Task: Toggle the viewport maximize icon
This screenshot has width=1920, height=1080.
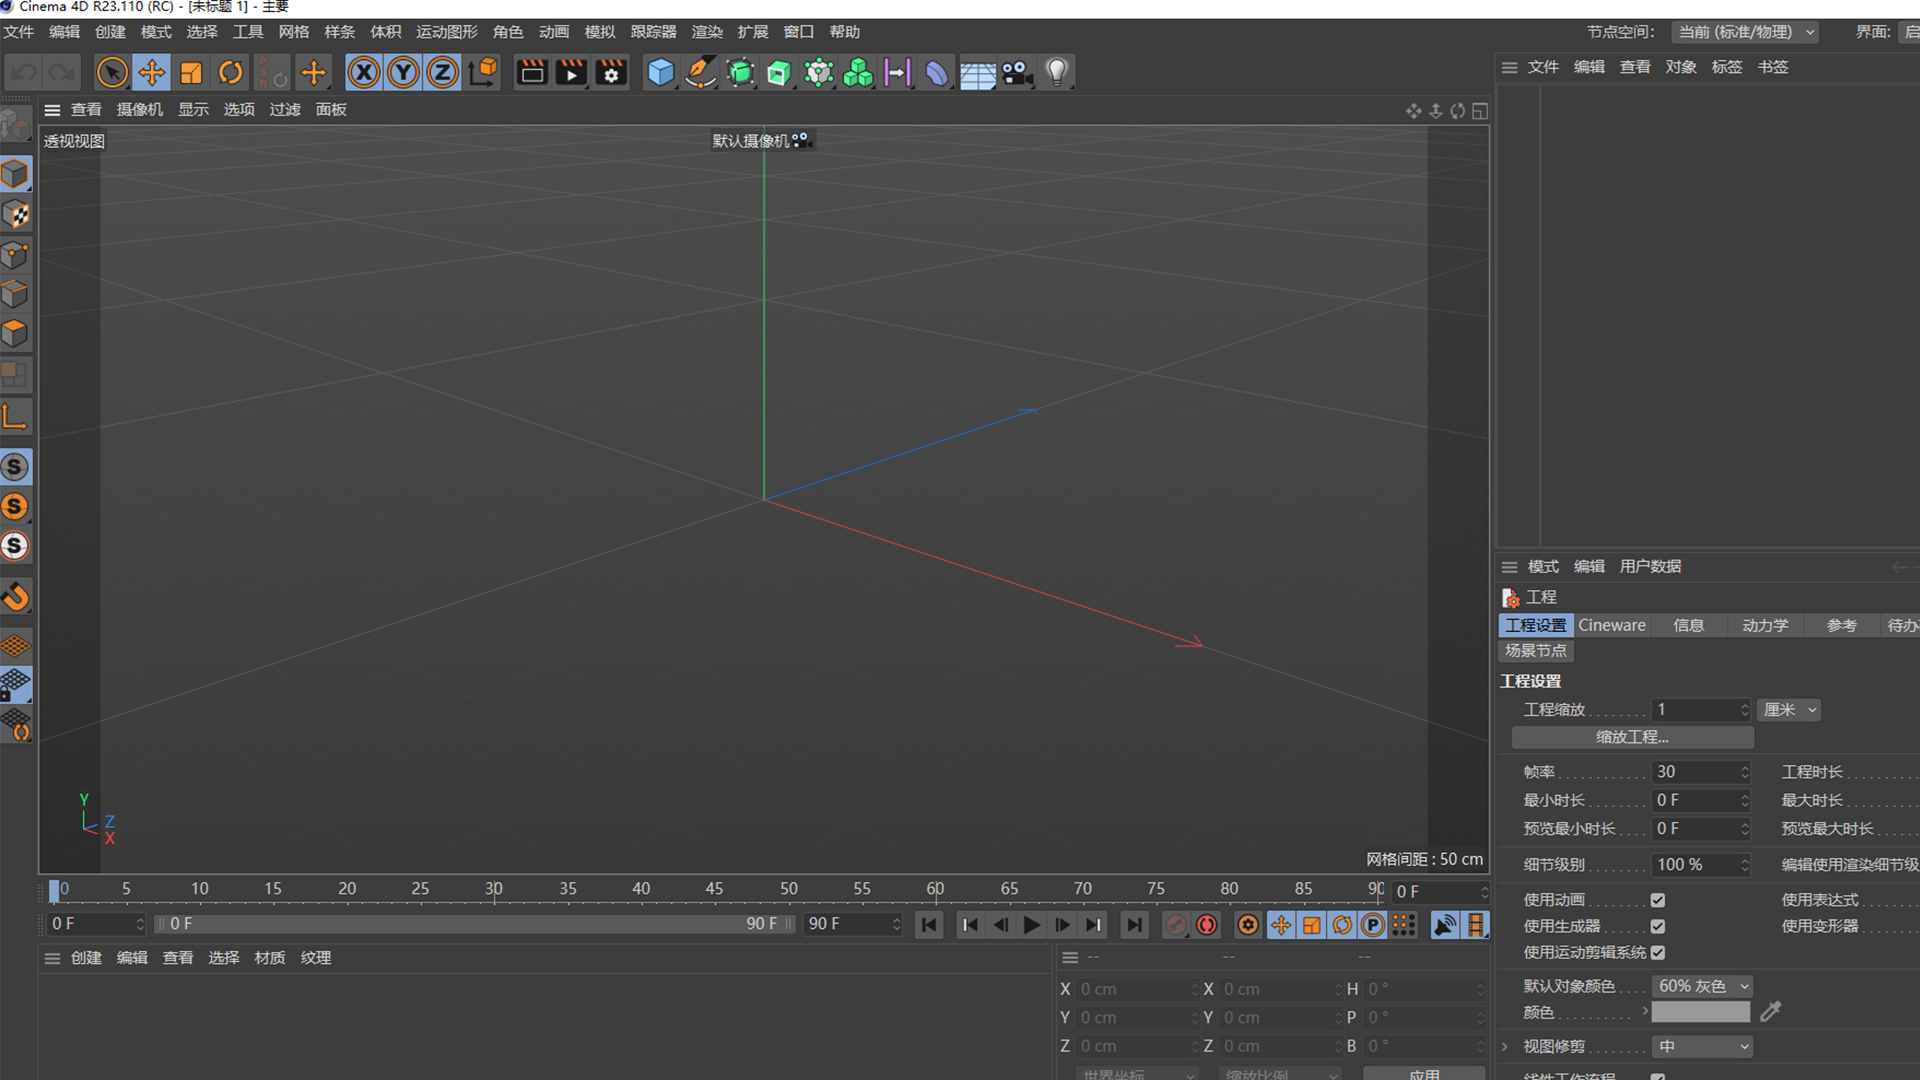Action: (1480, 111)
